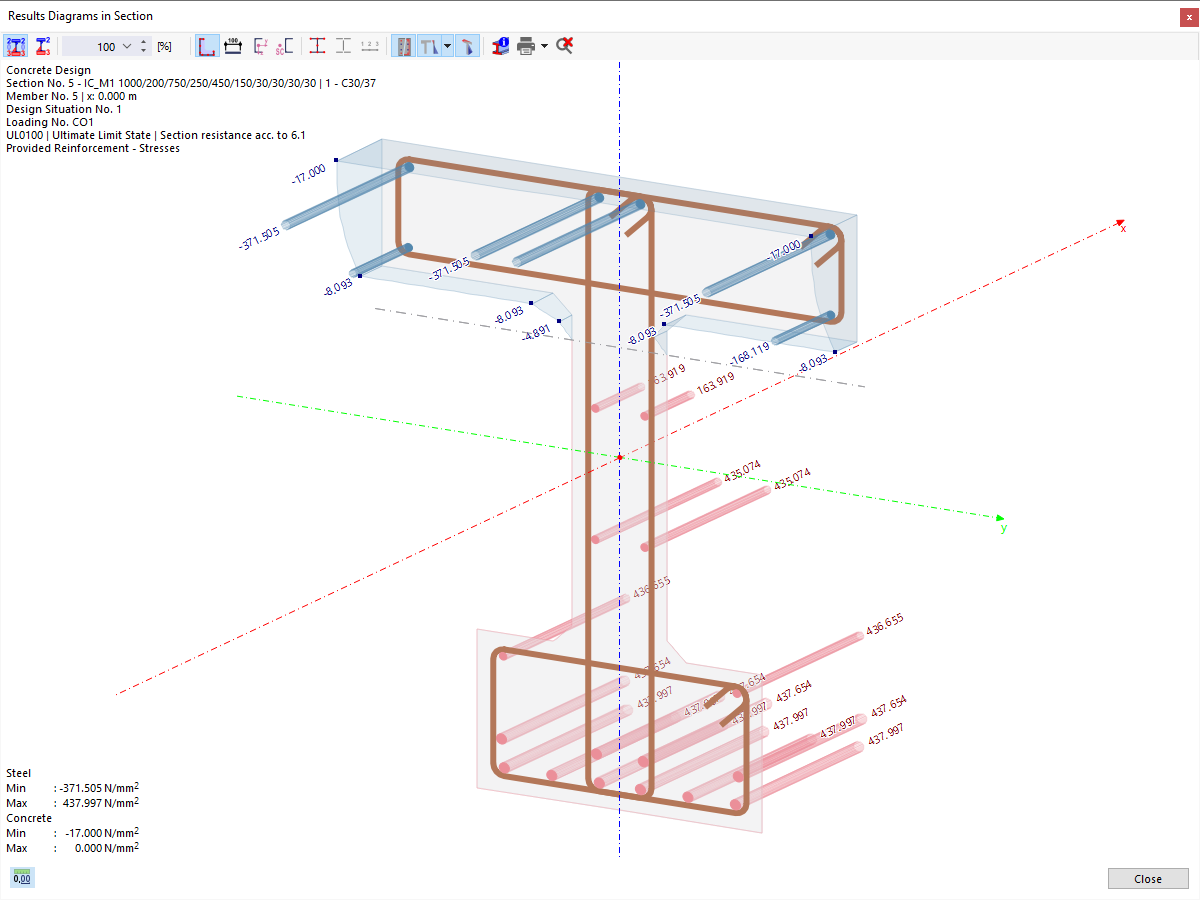Click the zoom percentage stepper arrows
The image size is (1200, 900).
[x=143, y=46]
